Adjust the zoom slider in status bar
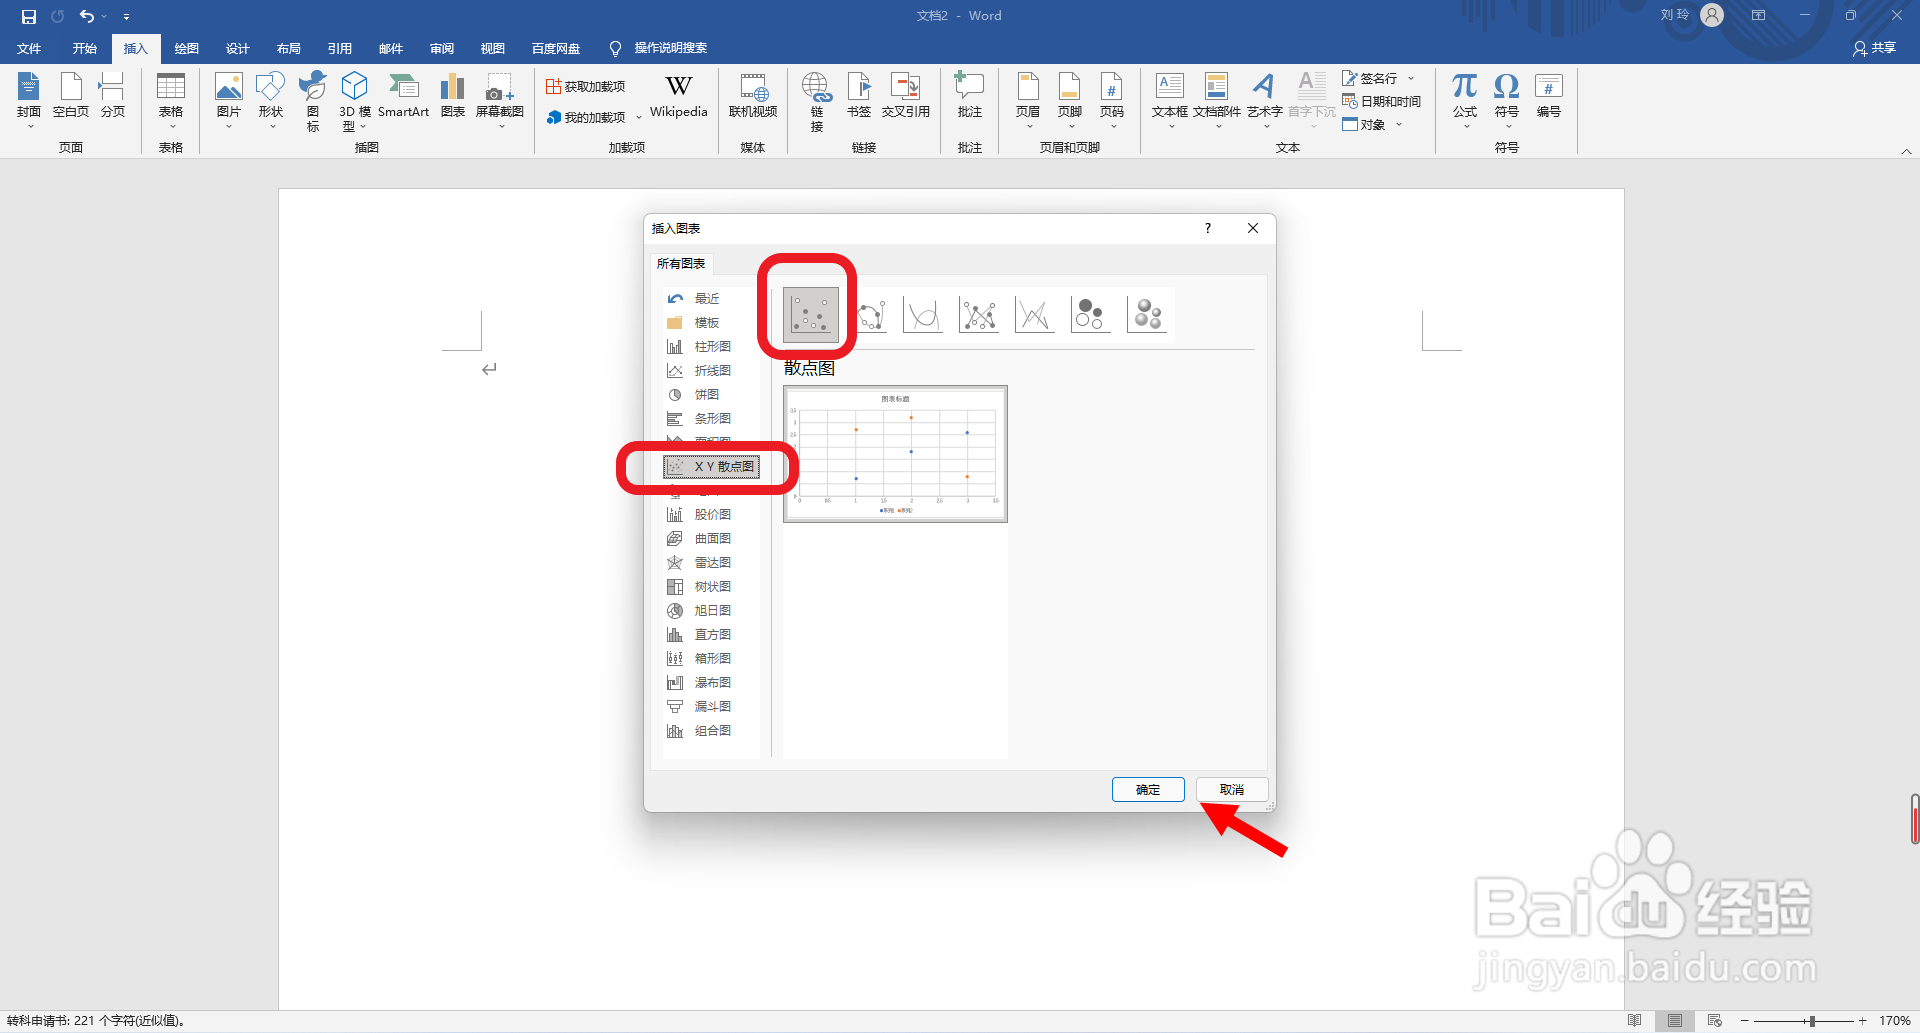 click(x=1811, y=1021)
